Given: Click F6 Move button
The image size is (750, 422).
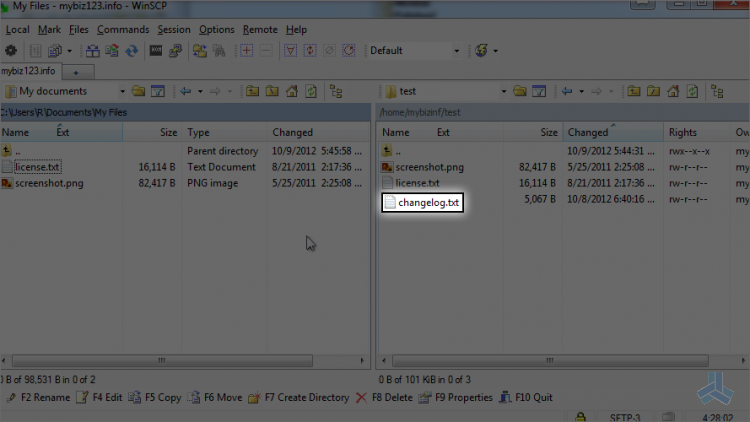Looking at the screenshot, I should (215, 398).
